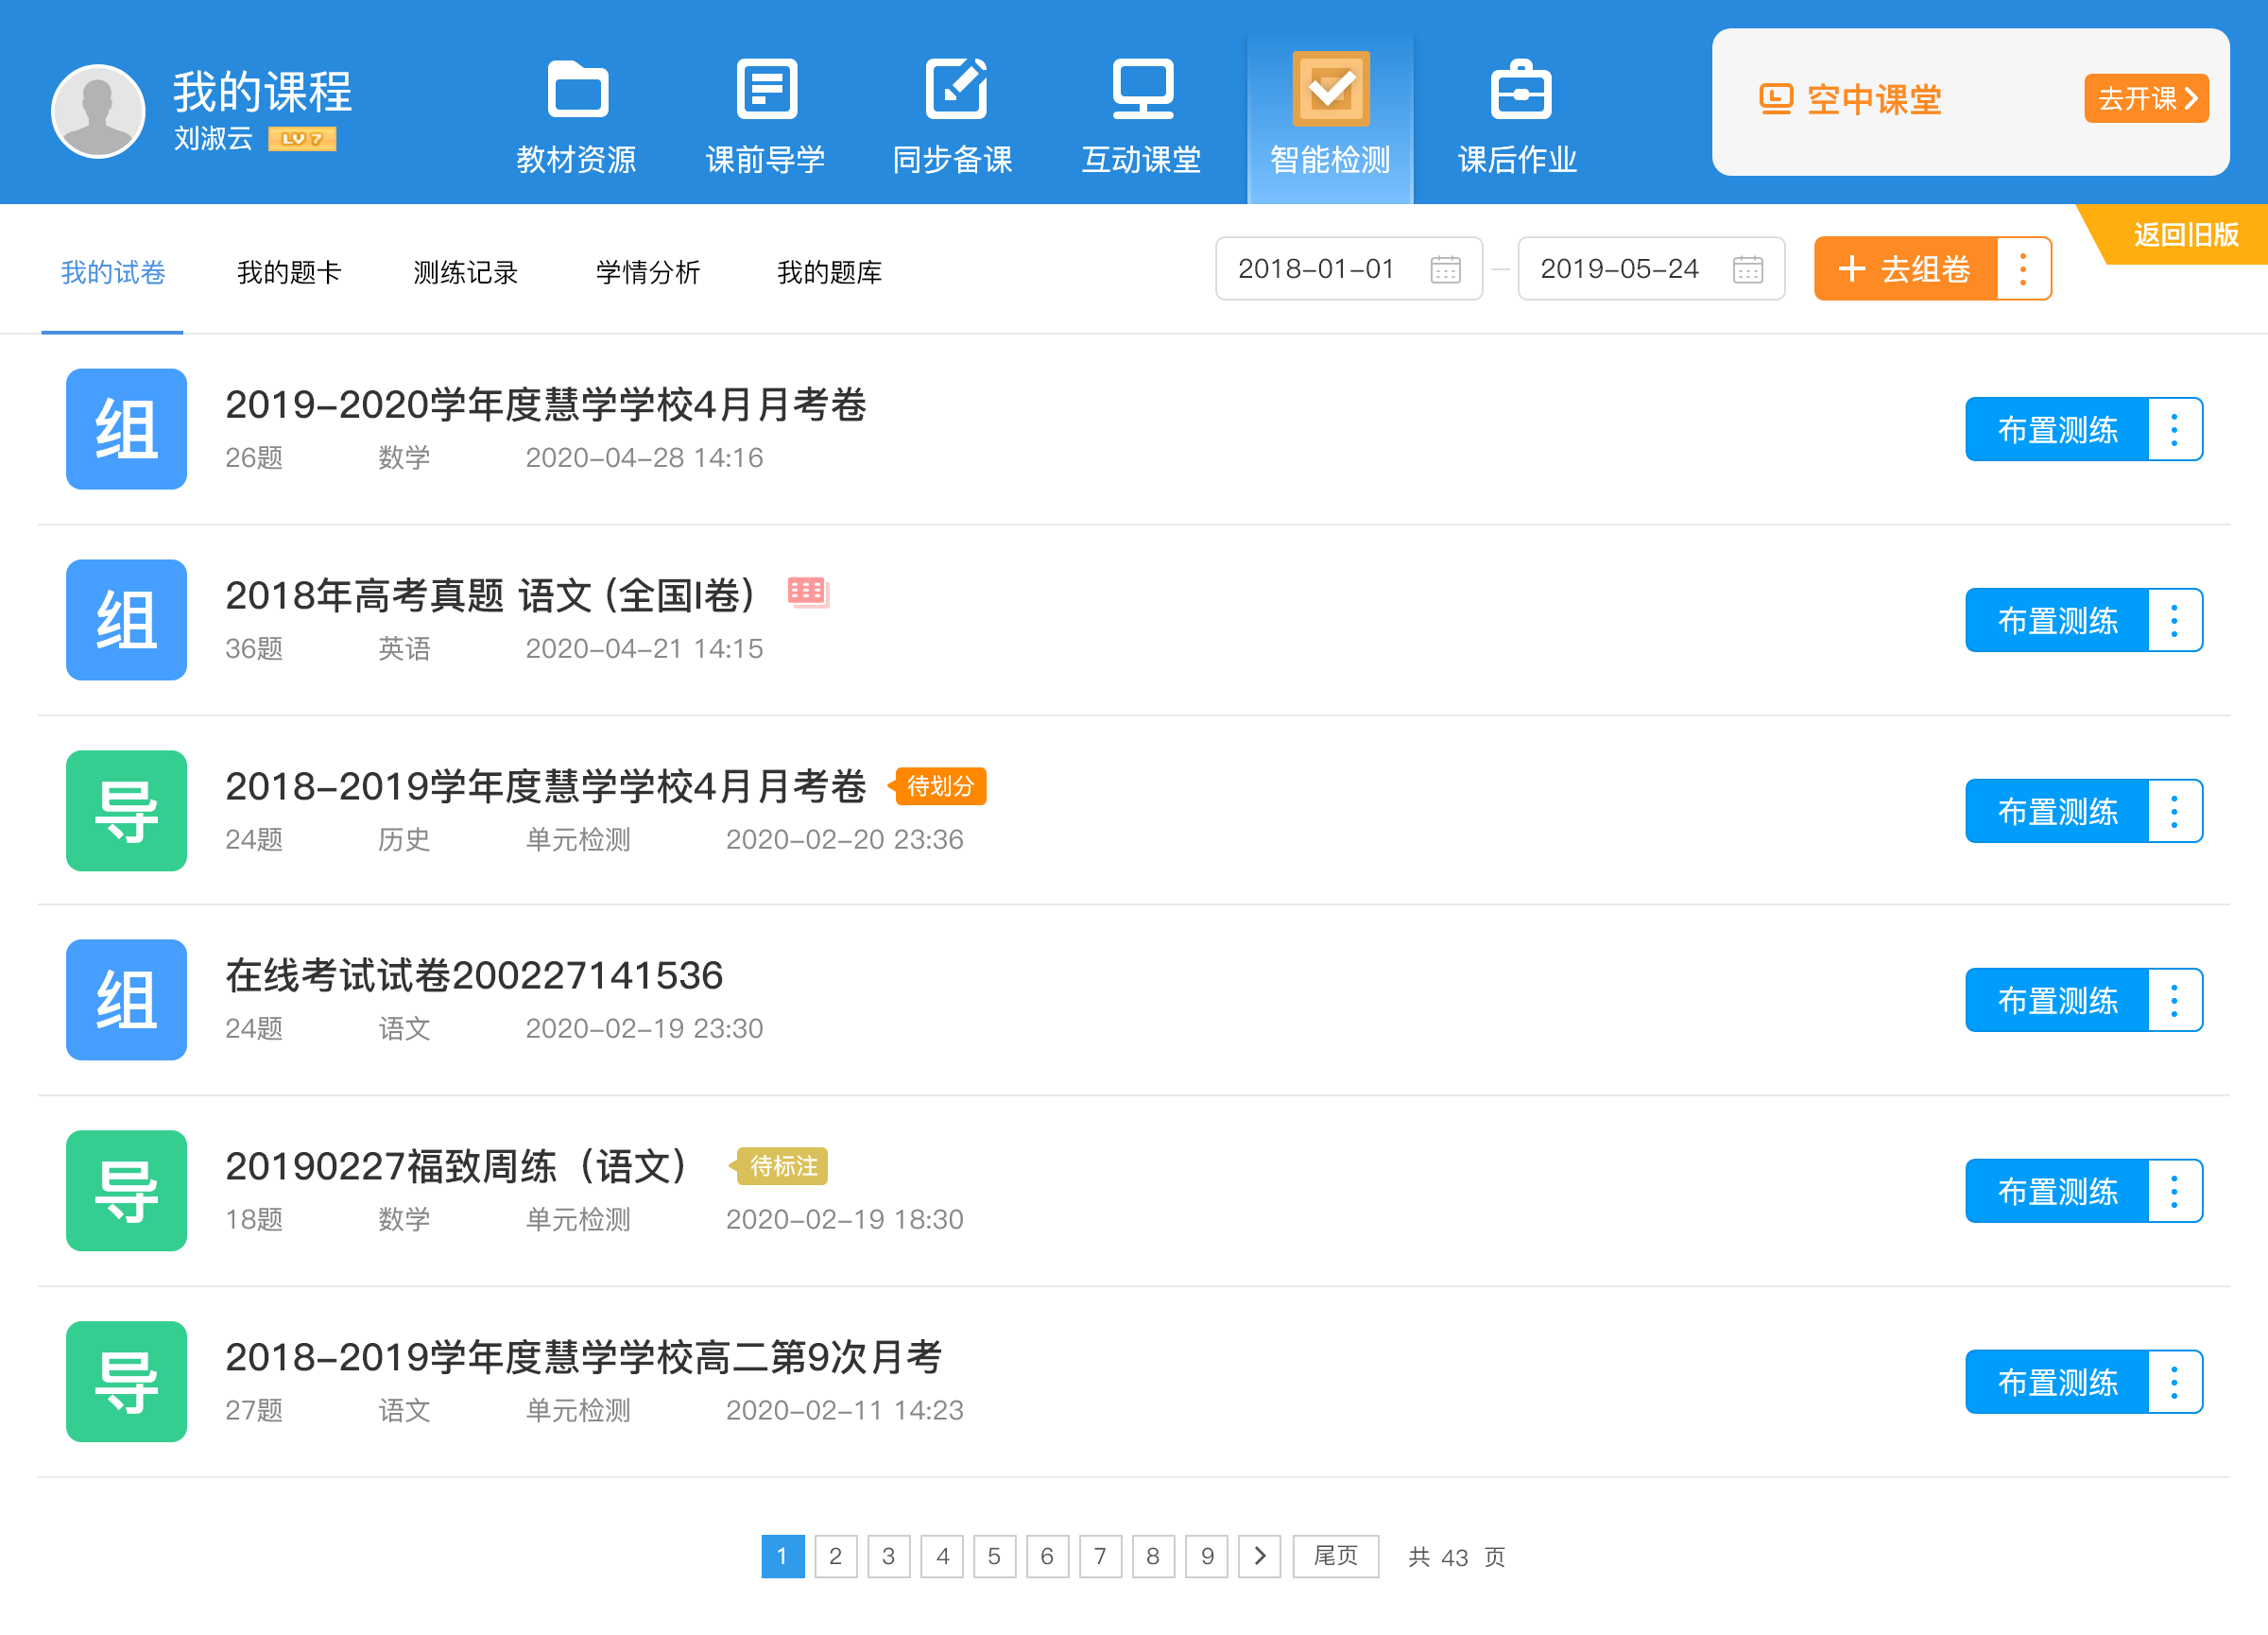Go to page 5 in pagination
This screenshot has width=2268, height=1635.
pos(994,1556)
